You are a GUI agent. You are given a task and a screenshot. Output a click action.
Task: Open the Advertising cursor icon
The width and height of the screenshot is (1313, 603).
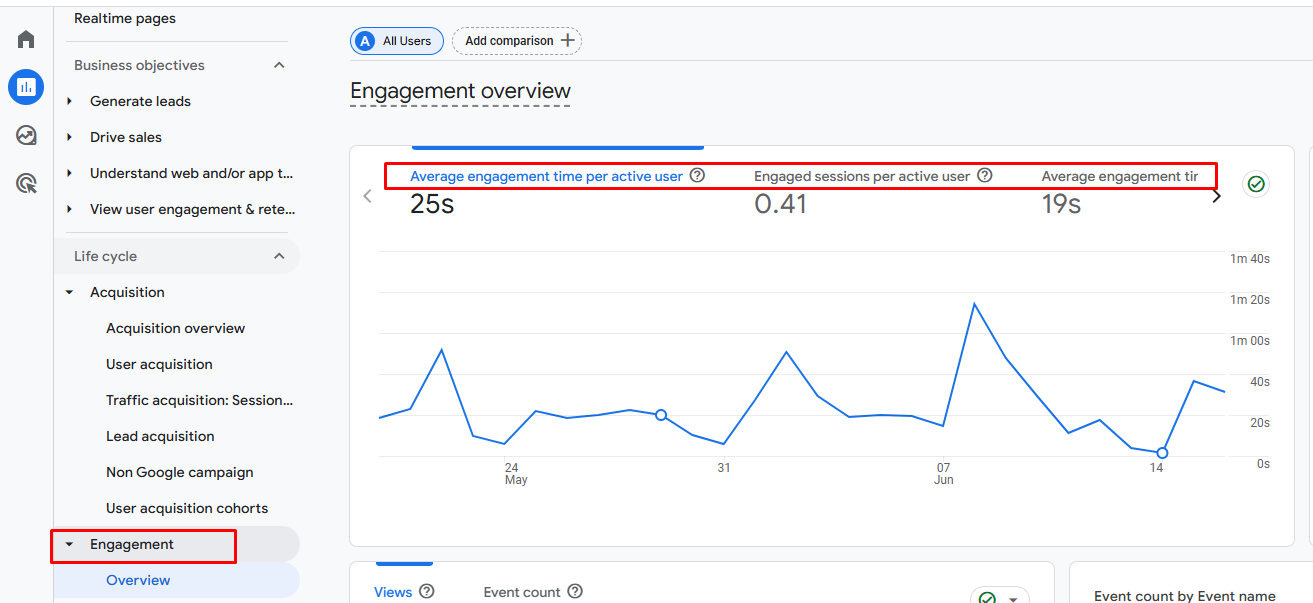pyautogui.click(x=26, y=183)
